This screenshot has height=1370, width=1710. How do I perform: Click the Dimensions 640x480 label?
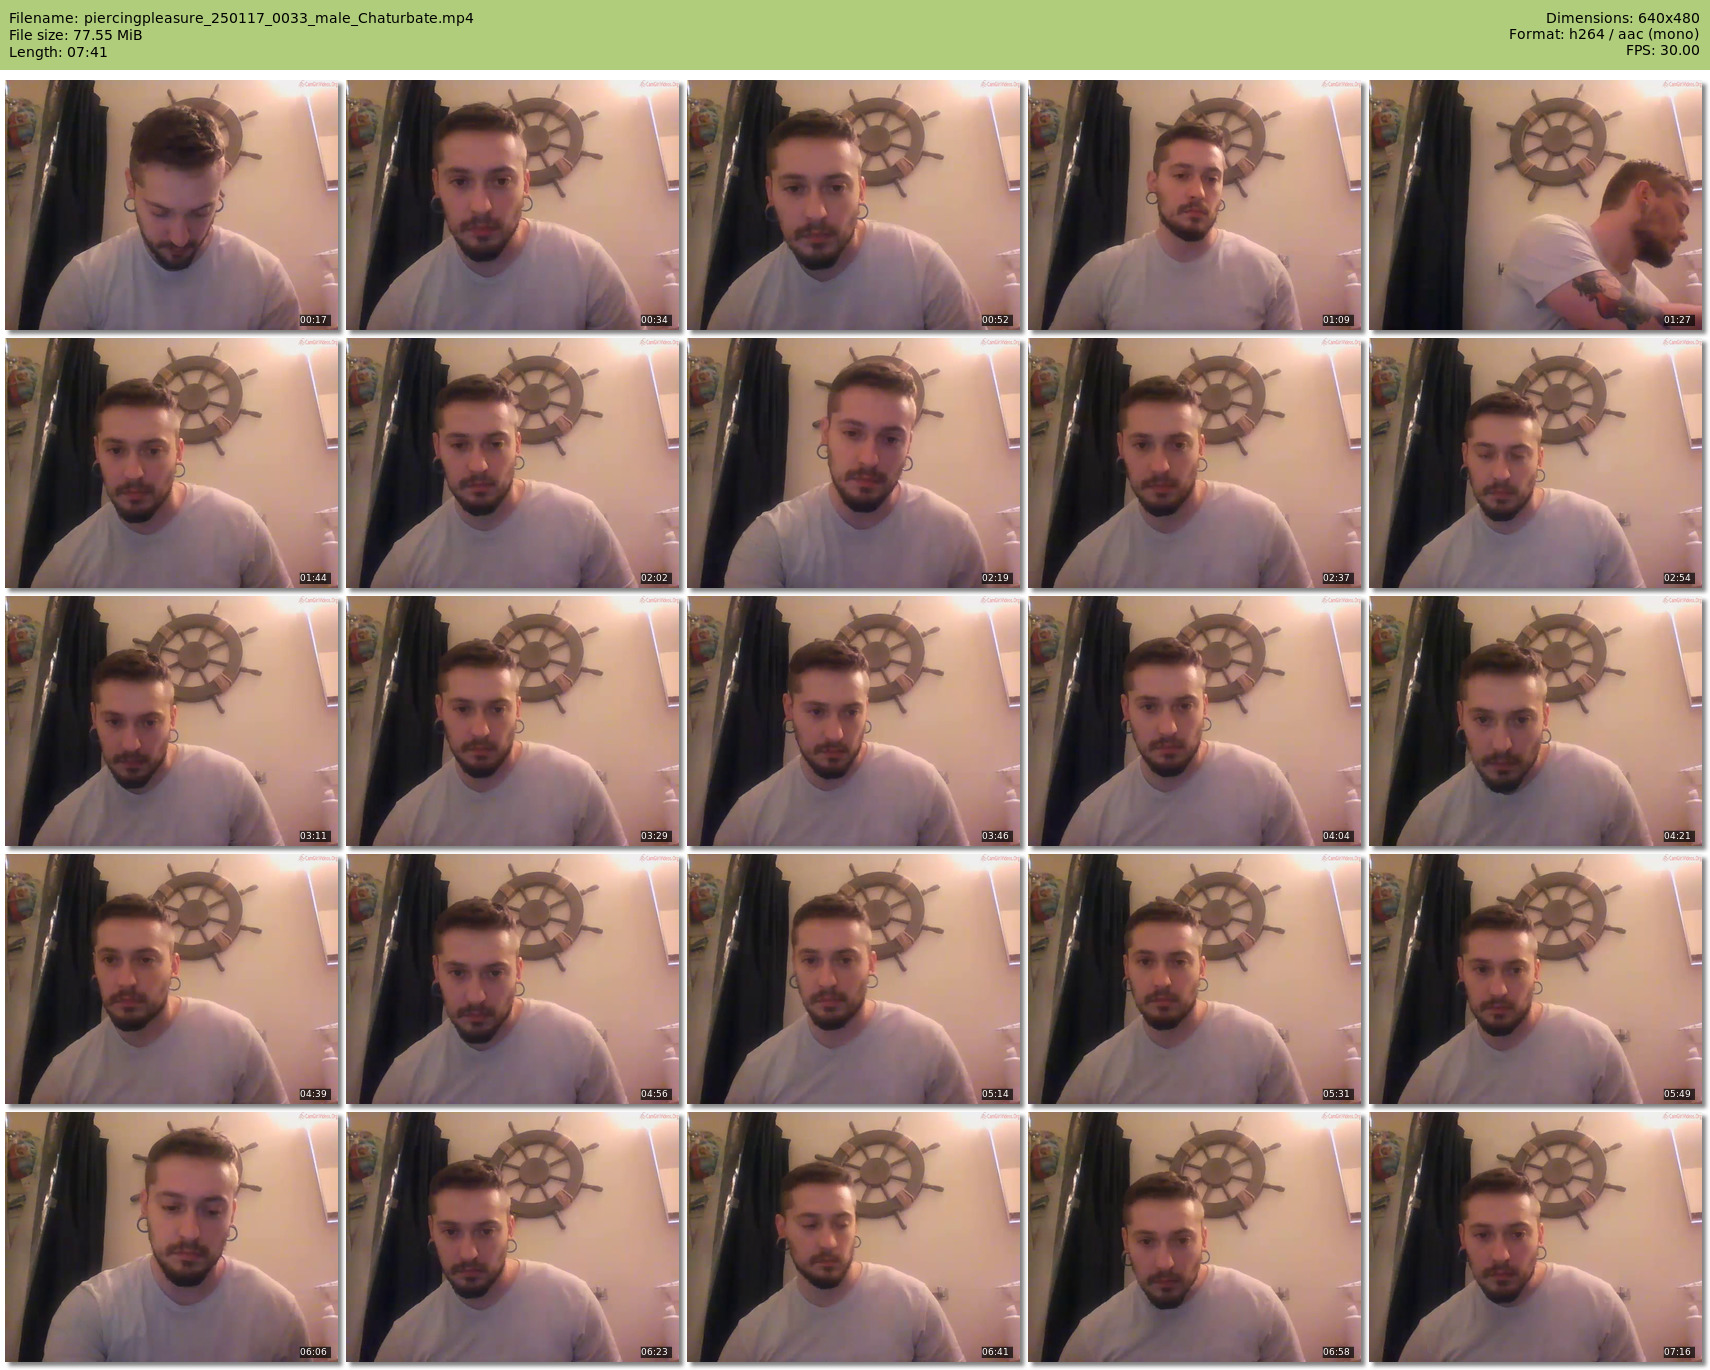pyautogui.click(x=1622, y=18)
